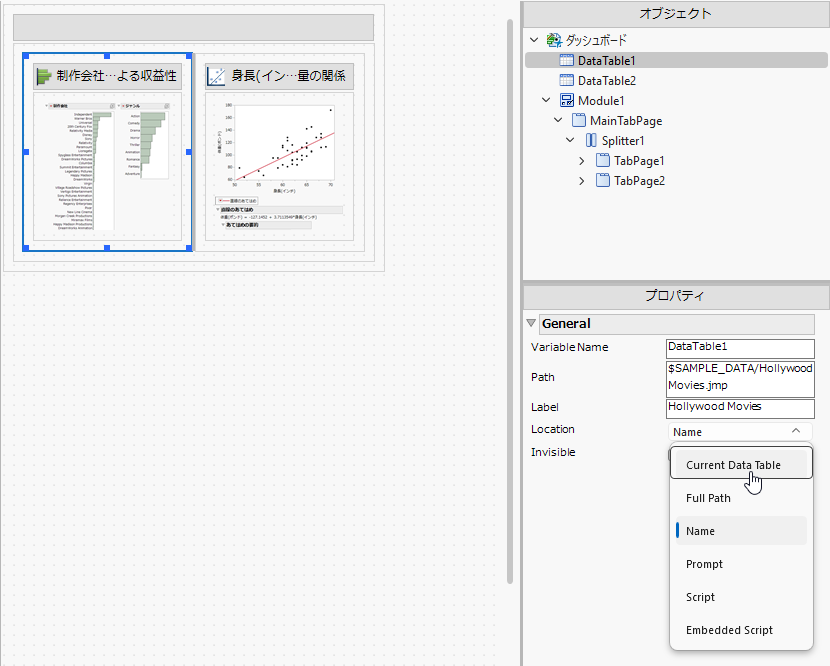Image resolution: width=830 pixels, height=666 pixels.
Task: Click the canvas vertical scrollbar
Action: 510,302
